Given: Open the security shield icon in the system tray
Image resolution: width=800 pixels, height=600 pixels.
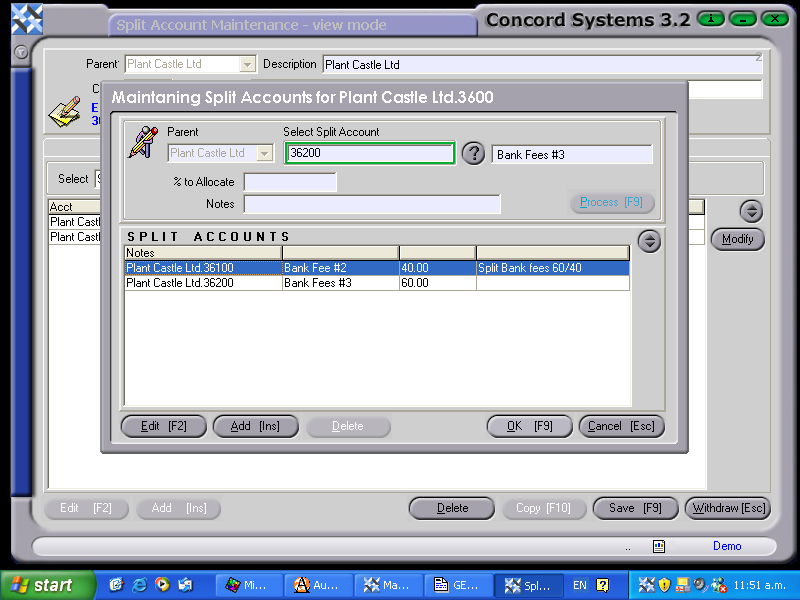Looking at the screenshot, I should pyautogui.click(x=663, y=584).
